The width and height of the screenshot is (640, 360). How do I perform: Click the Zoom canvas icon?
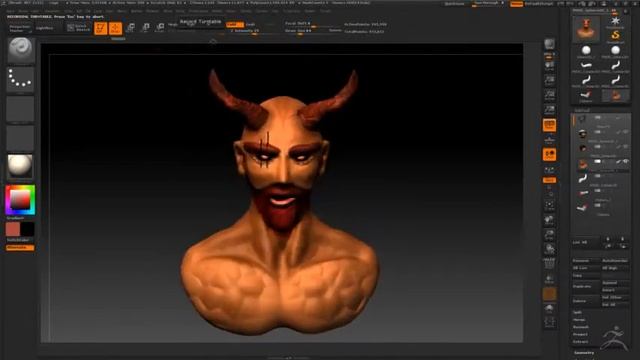[x=549, y=80]
